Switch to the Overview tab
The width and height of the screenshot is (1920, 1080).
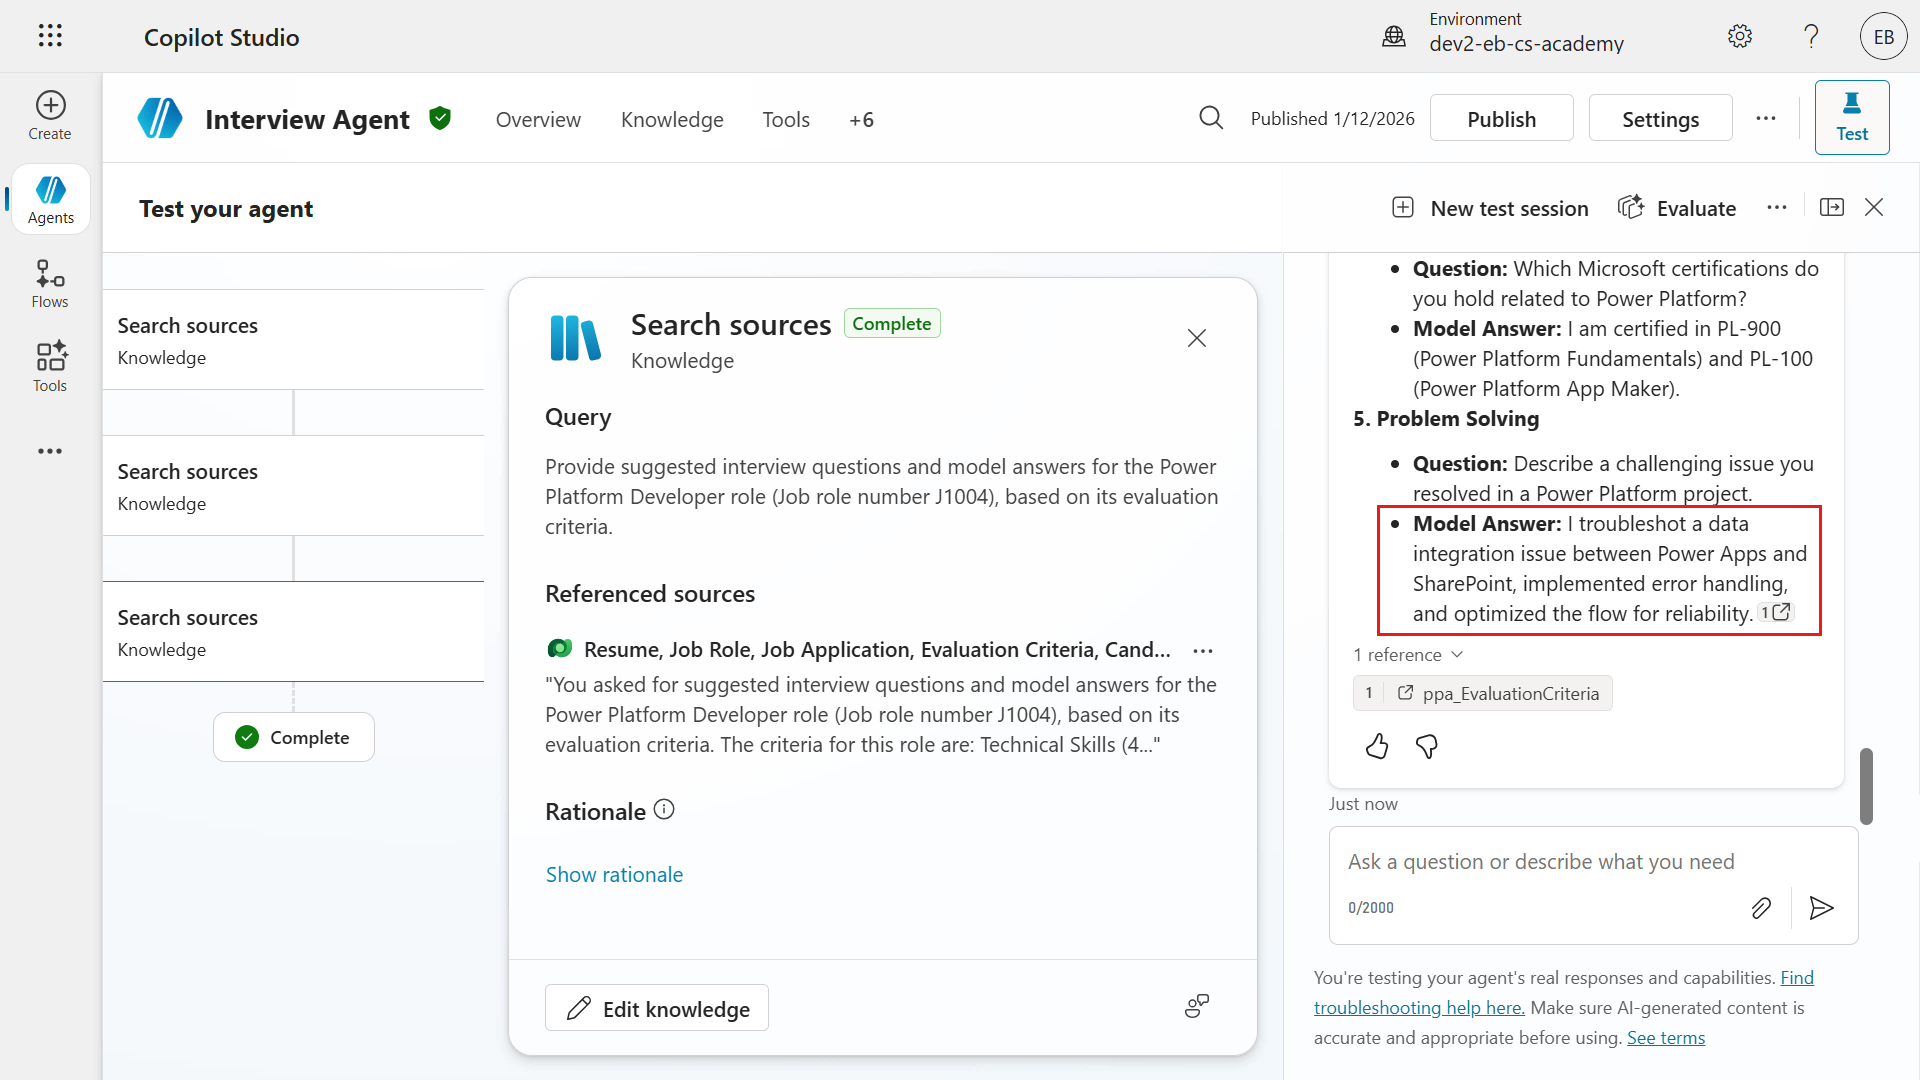click(x=538, y=120)
